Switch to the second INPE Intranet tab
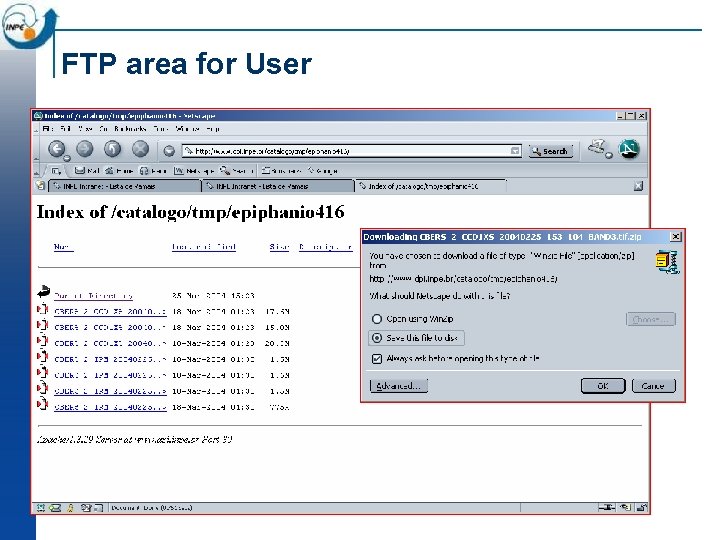The height and width of the screenshot is (540, 720). point(278,186)
